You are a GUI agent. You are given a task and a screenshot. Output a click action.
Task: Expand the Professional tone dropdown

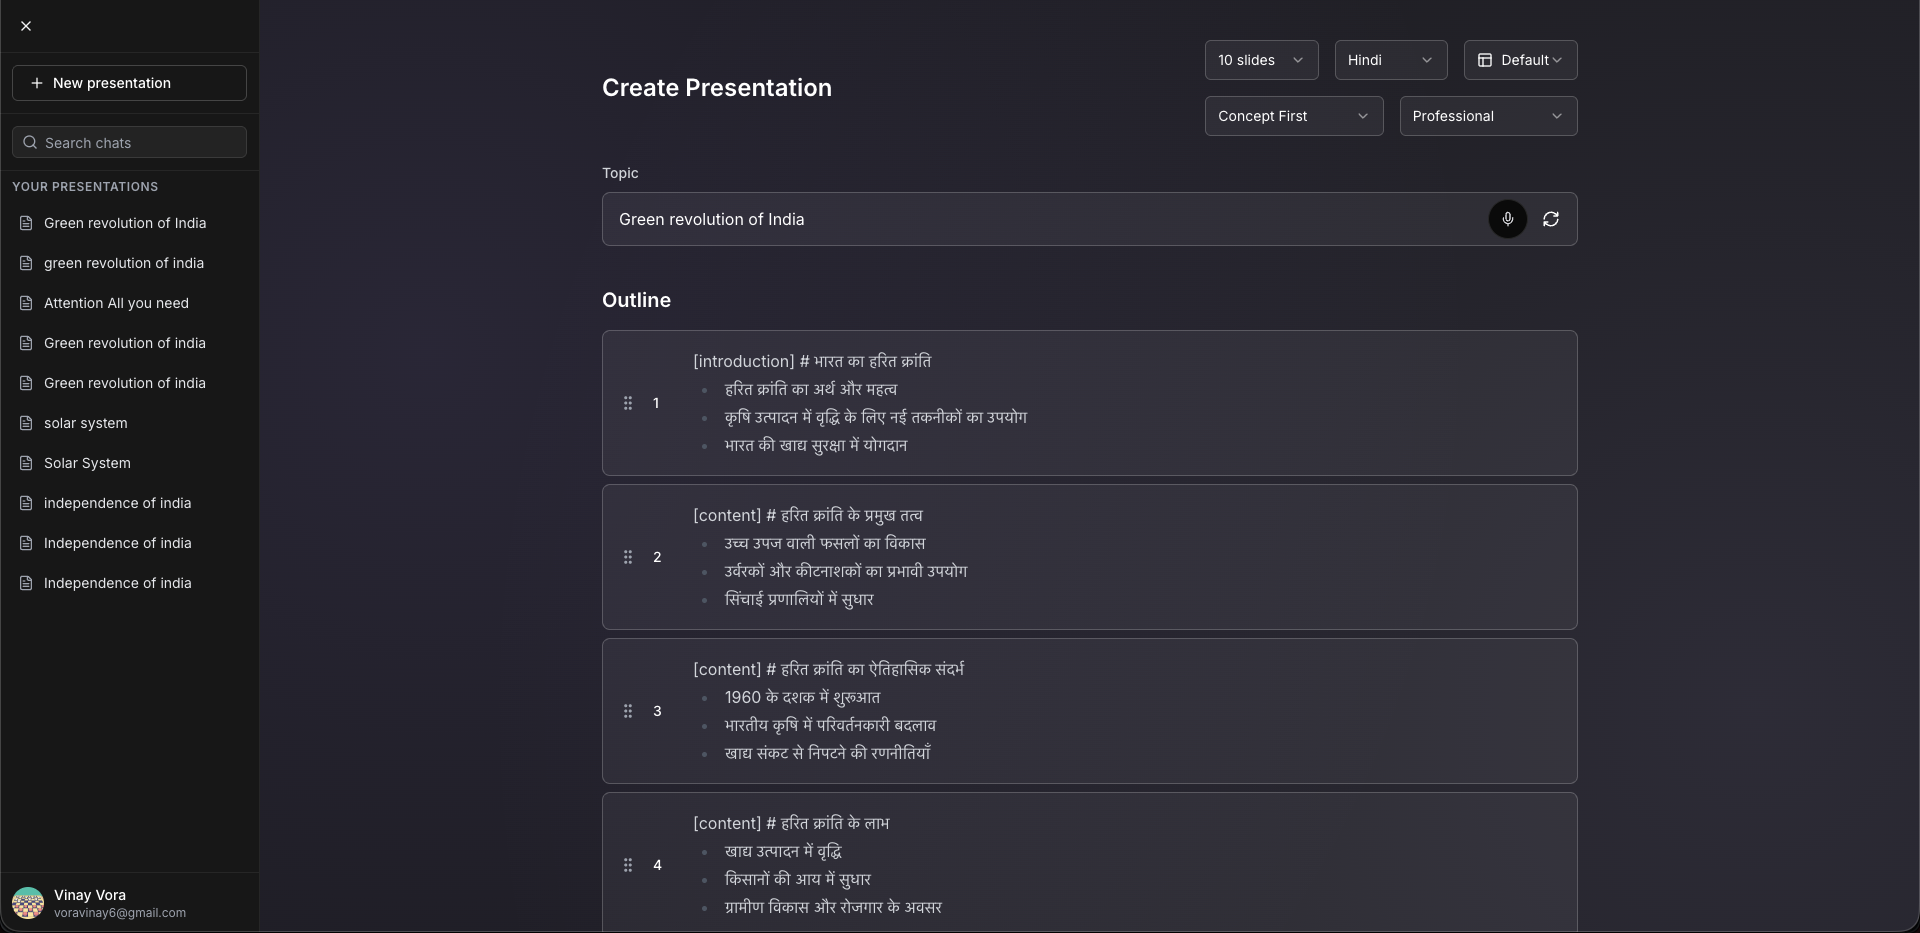click(1488, 116)
